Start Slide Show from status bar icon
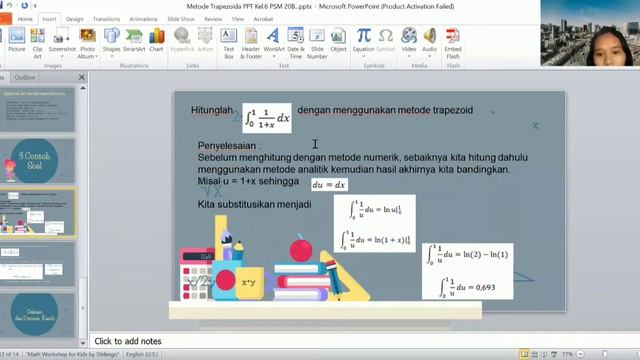640x360 pixels. pos(554,354)
